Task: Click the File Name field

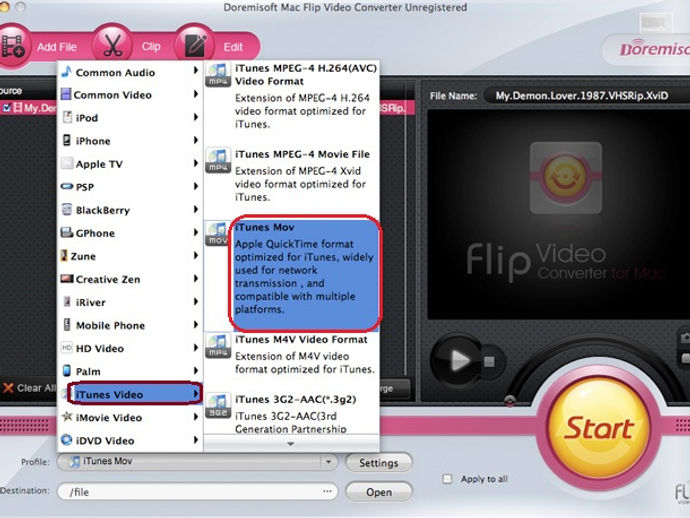Action: (x=586, y=96)
